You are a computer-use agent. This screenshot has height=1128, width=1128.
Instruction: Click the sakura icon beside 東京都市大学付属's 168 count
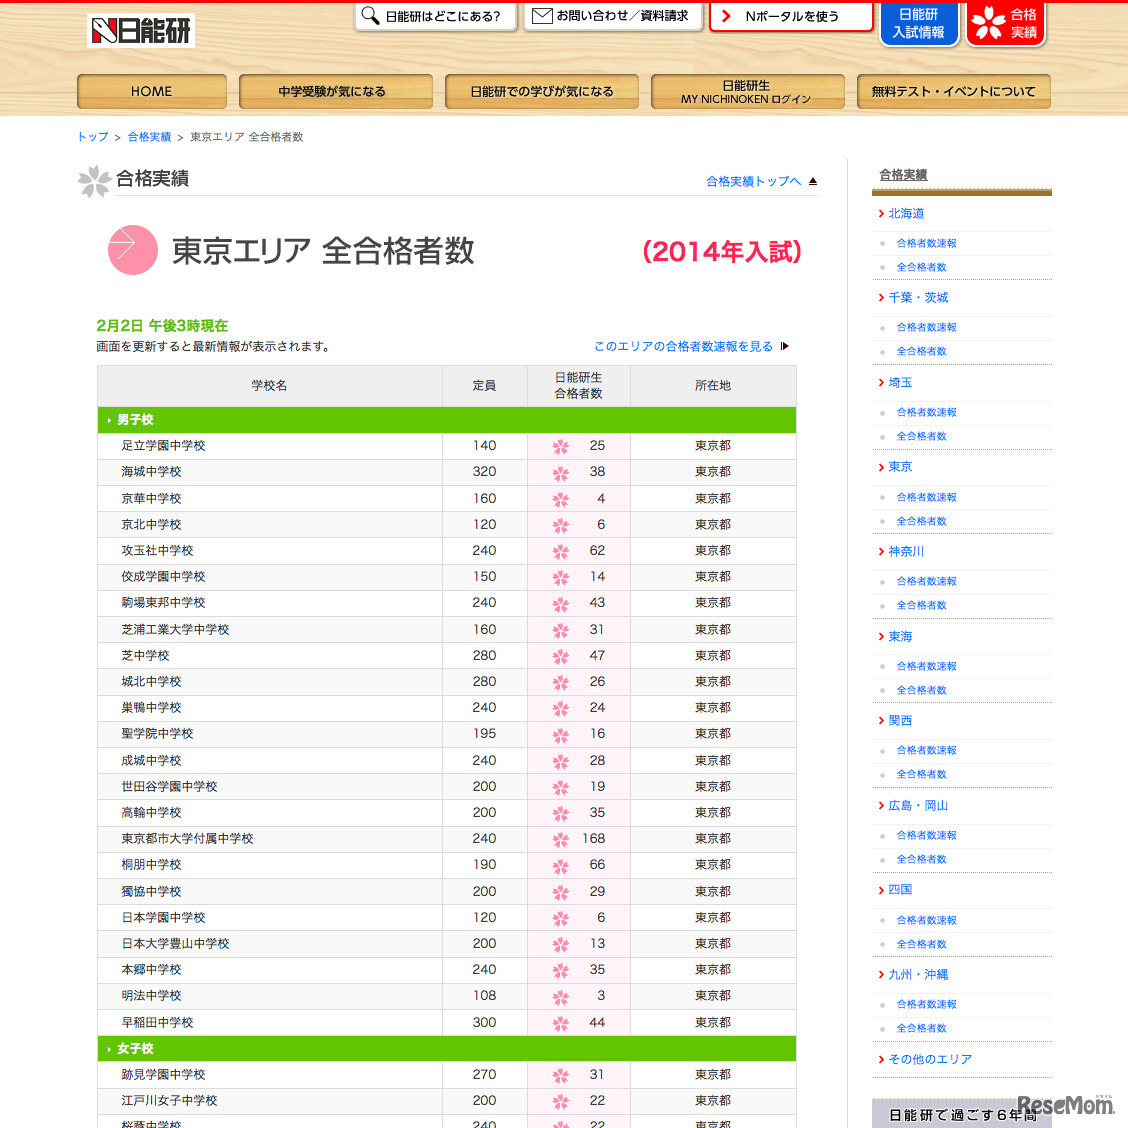pos(560,839)
